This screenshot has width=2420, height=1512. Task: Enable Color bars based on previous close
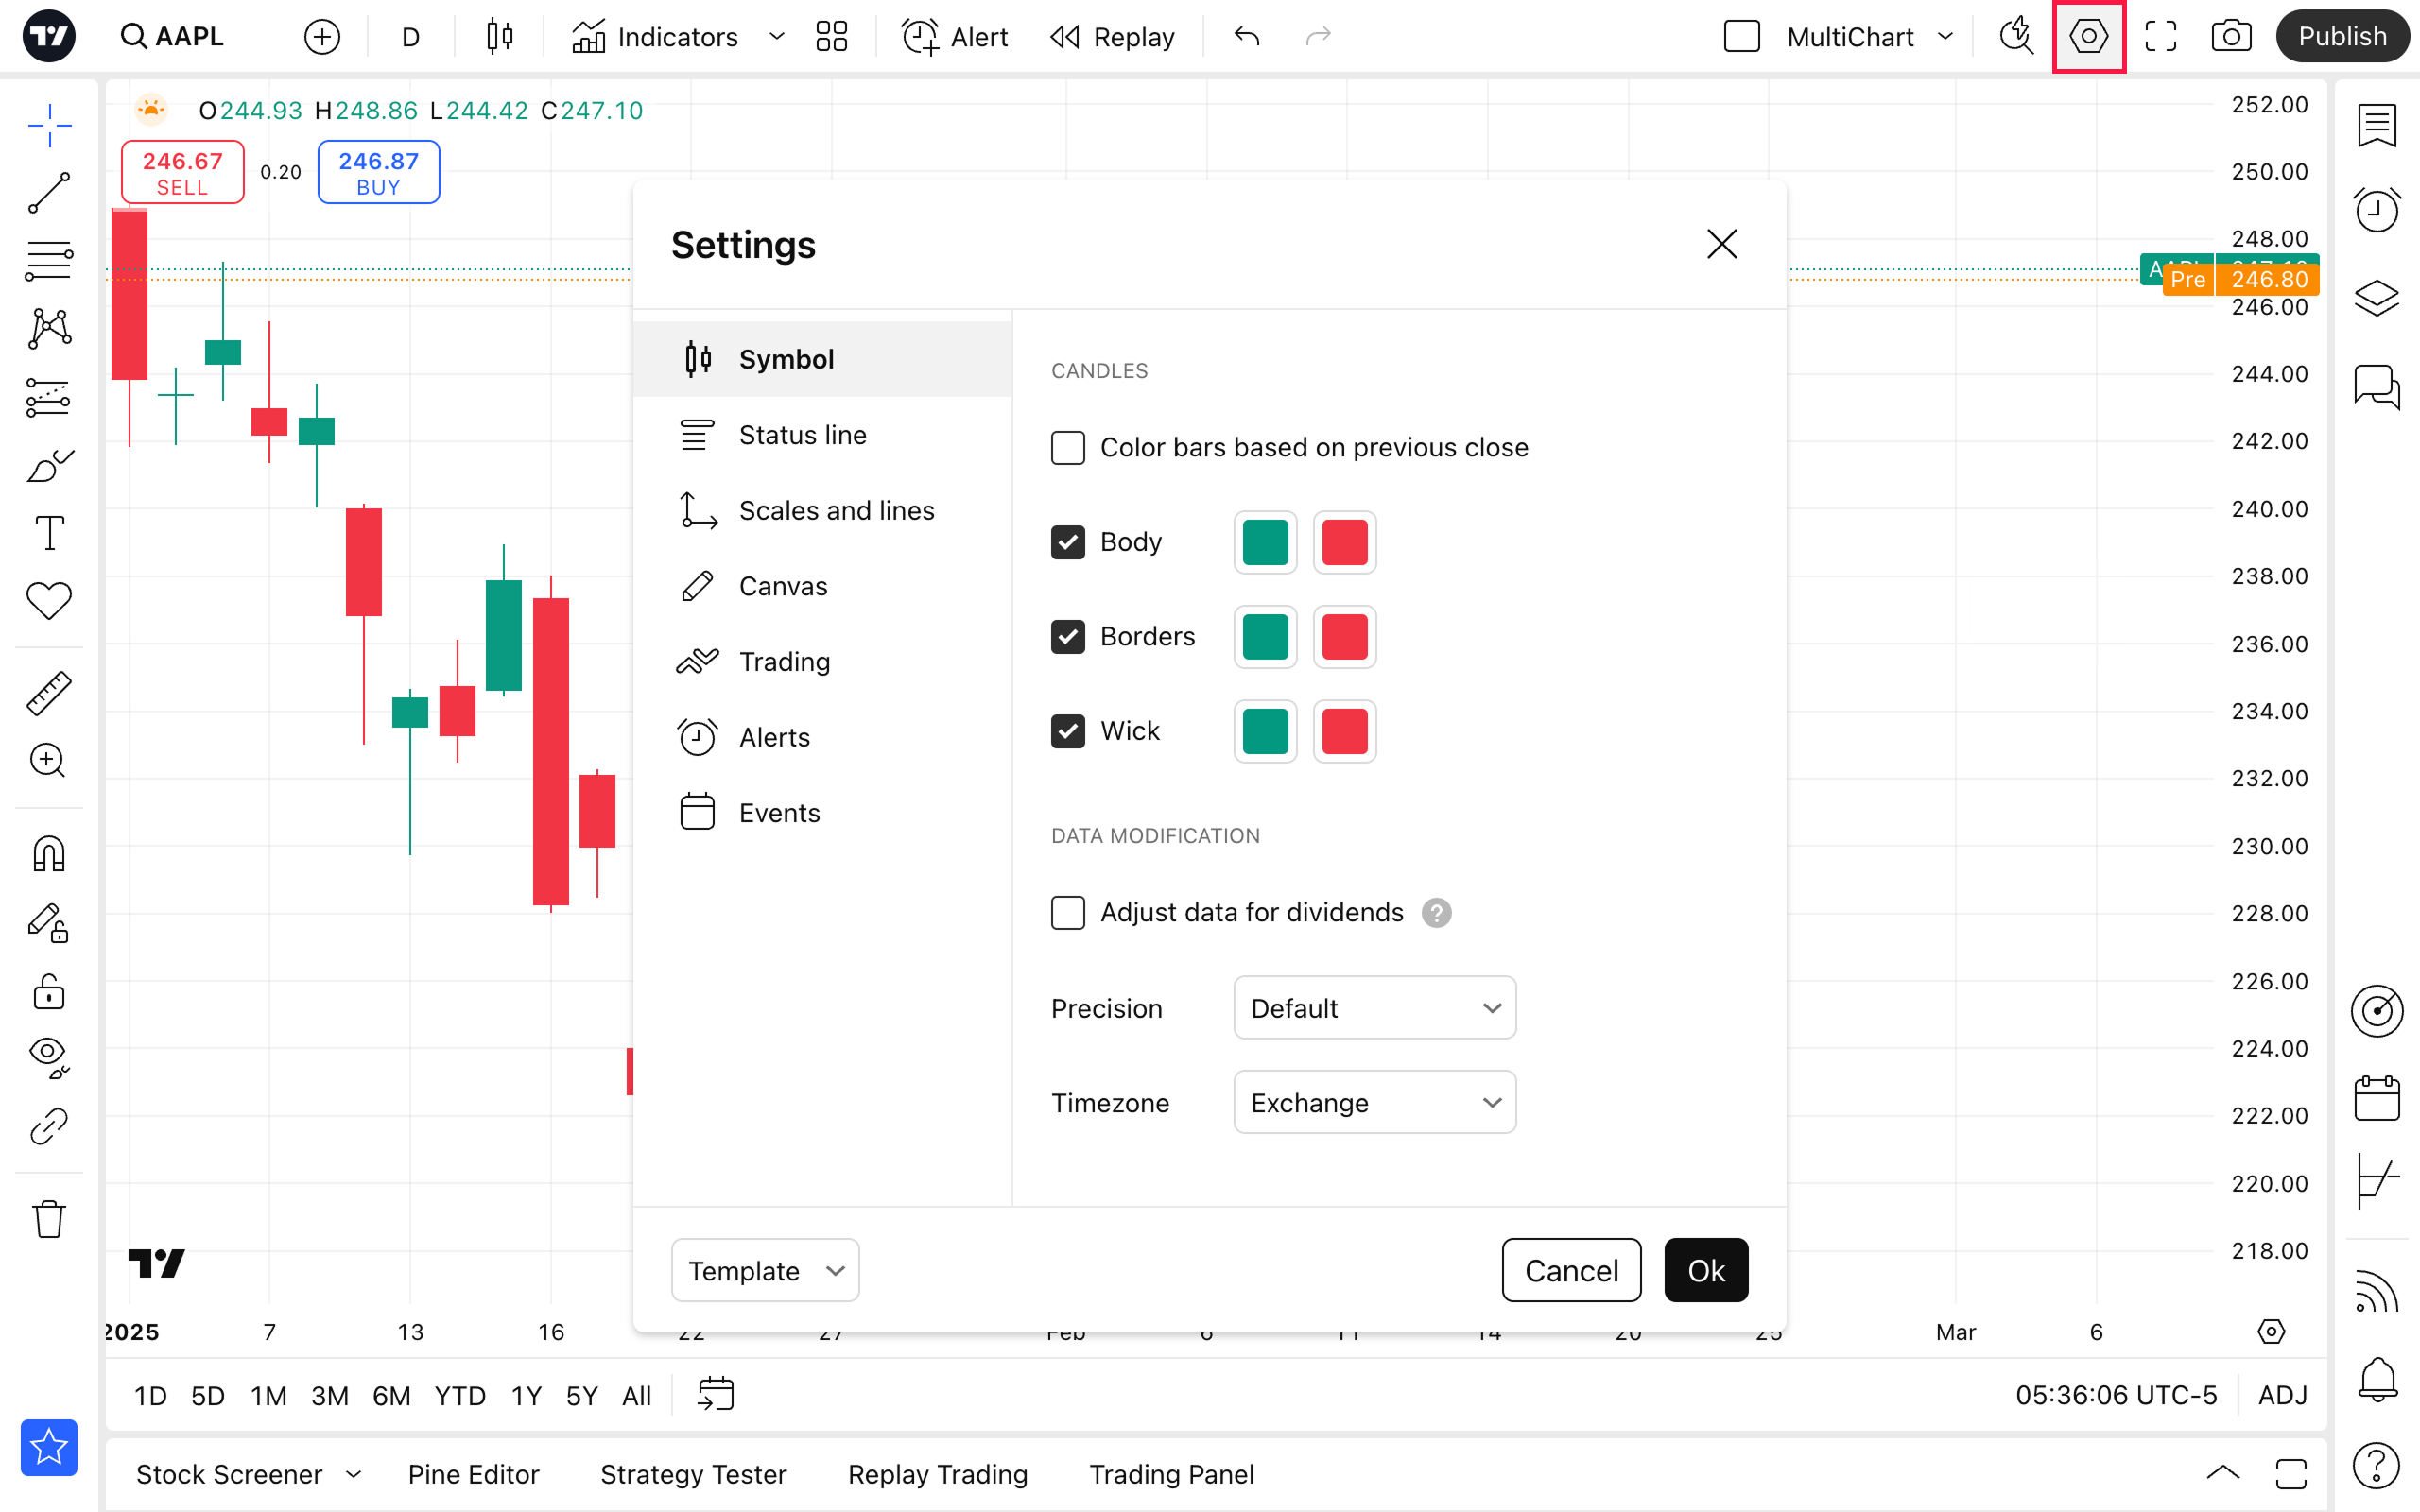pyautogui.click(x=1067, y=447)
